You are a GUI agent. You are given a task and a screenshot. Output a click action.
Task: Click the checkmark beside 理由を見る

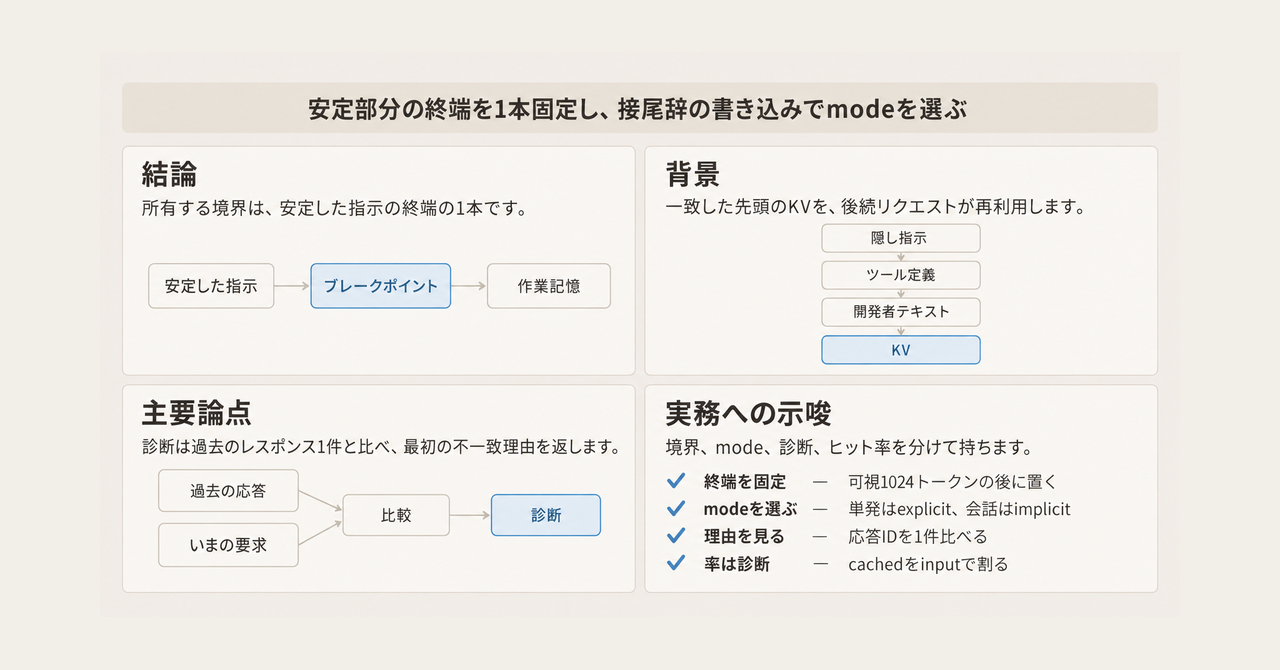tap(676, 536)
